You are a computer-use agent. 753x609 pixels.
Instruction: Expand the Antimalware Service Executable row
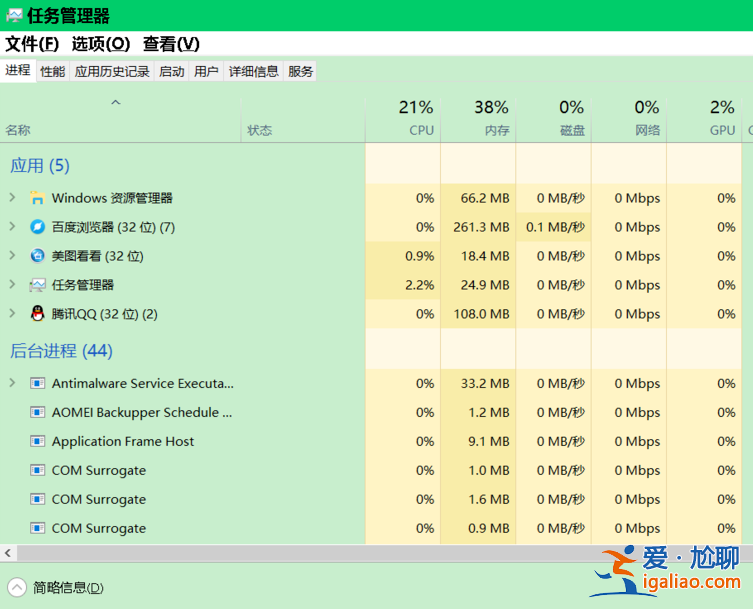[12, 383]
